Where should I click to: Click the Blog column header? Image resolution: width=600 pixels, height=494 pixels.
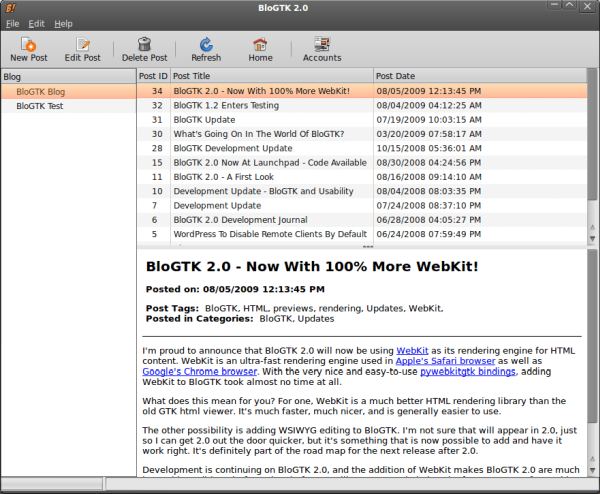68,77
